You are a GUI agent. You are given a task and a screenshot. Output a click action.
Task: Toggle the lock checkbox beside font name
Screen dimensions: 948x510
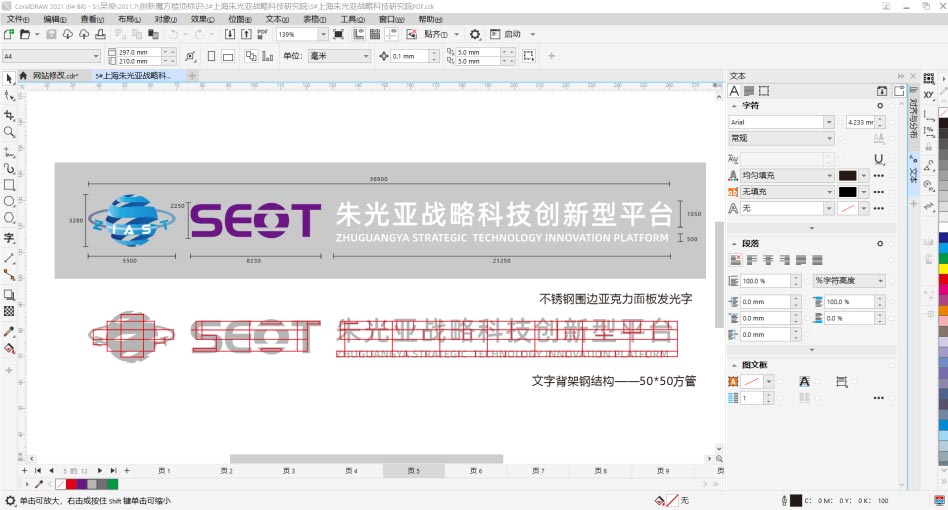click(x=840, y=122)
